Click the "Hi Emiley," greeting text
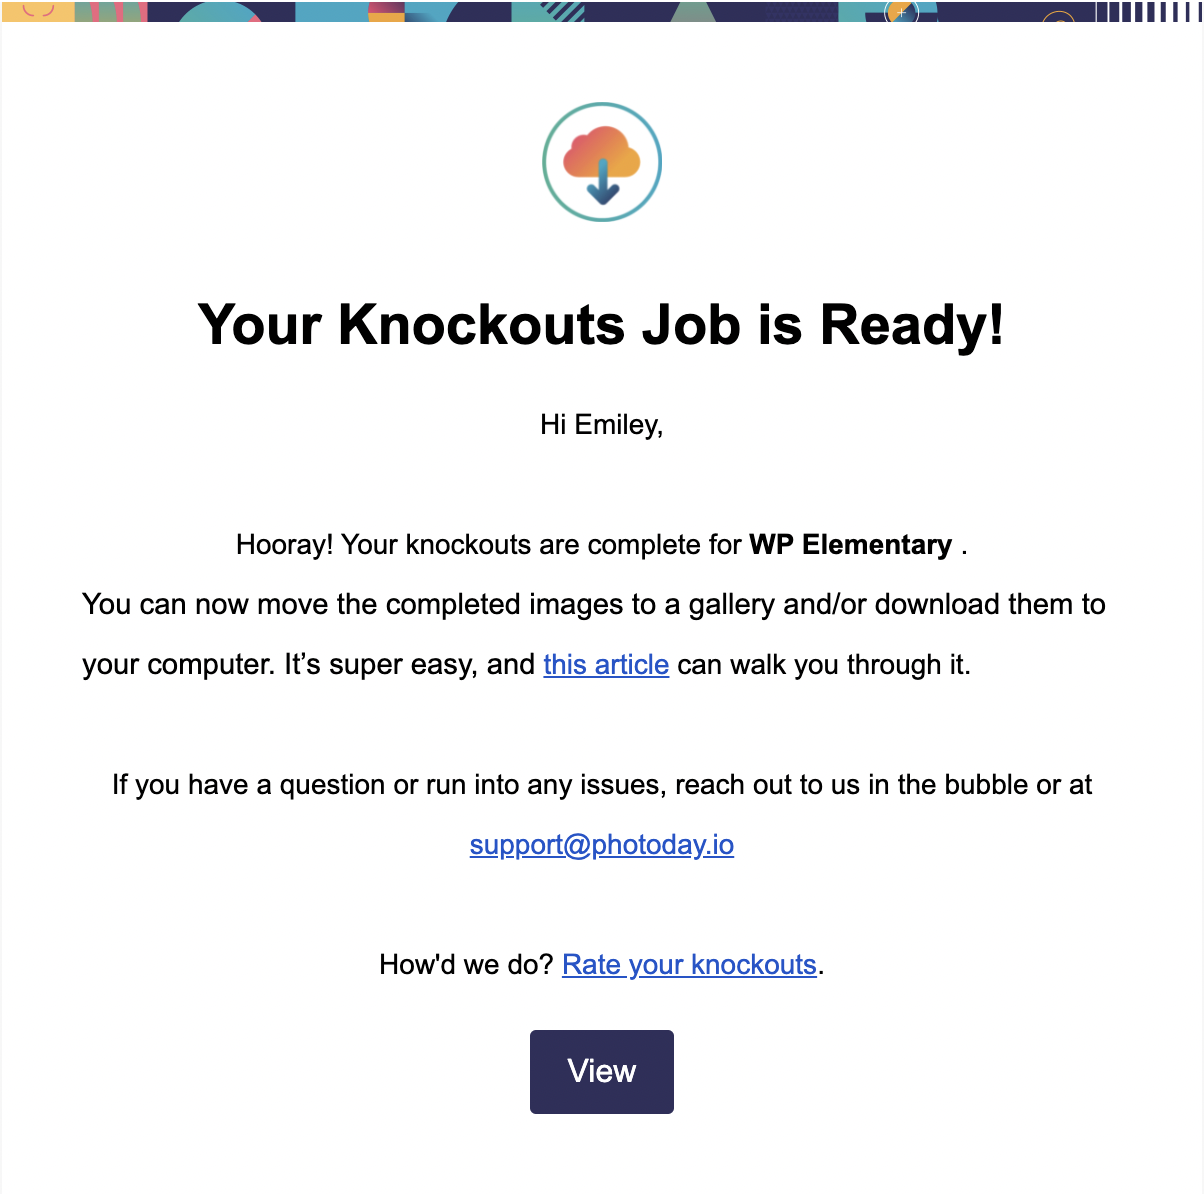 pyautogui.click(x=602, y=425)
